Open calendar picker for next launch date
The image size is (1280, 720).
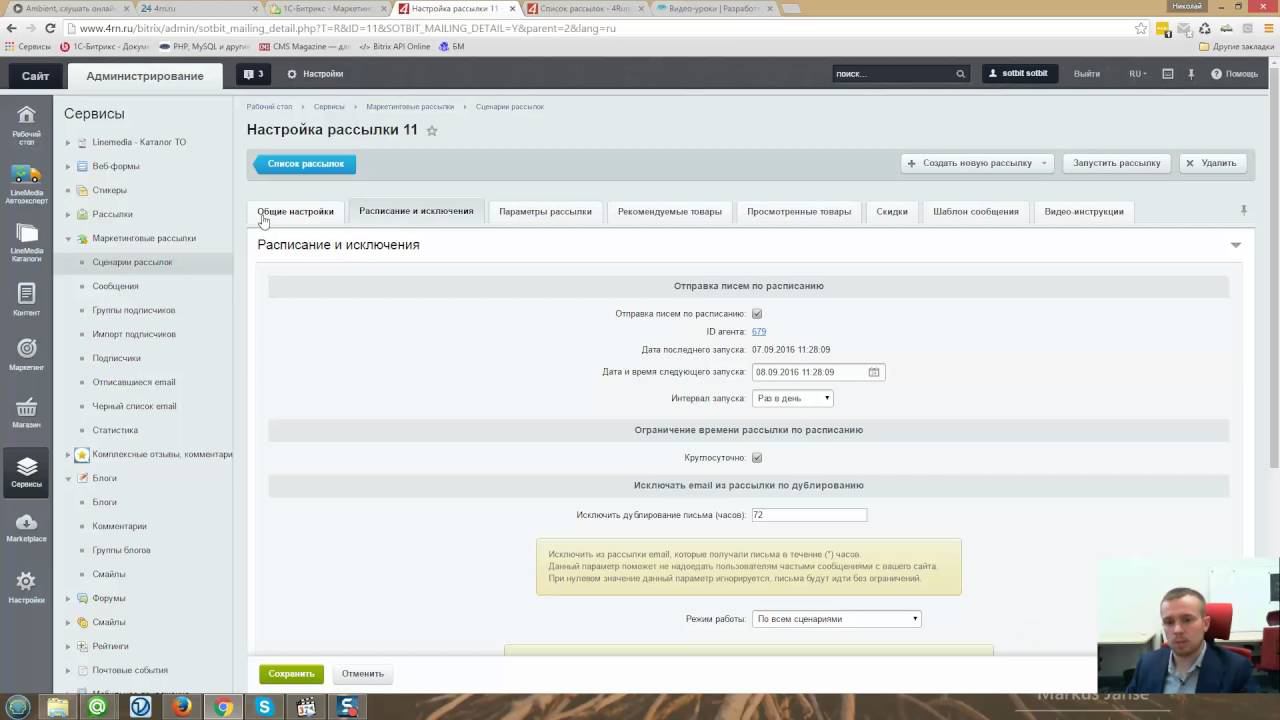tap(874, 372)
